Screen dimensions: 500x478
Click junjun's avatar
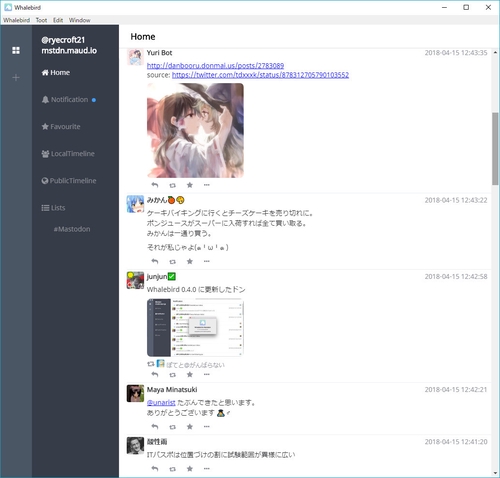click(135, 280)
